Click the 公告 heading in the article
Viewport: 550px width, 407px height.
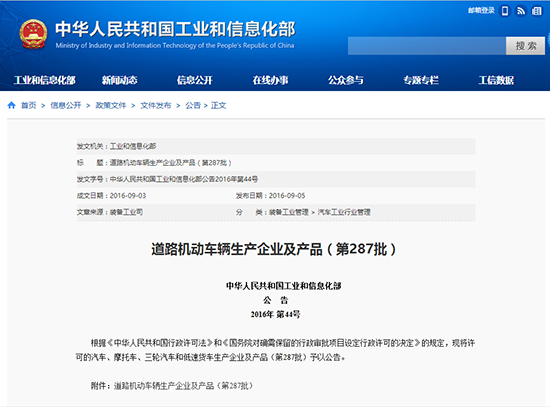pyautogui.click(x=276, y=300)
